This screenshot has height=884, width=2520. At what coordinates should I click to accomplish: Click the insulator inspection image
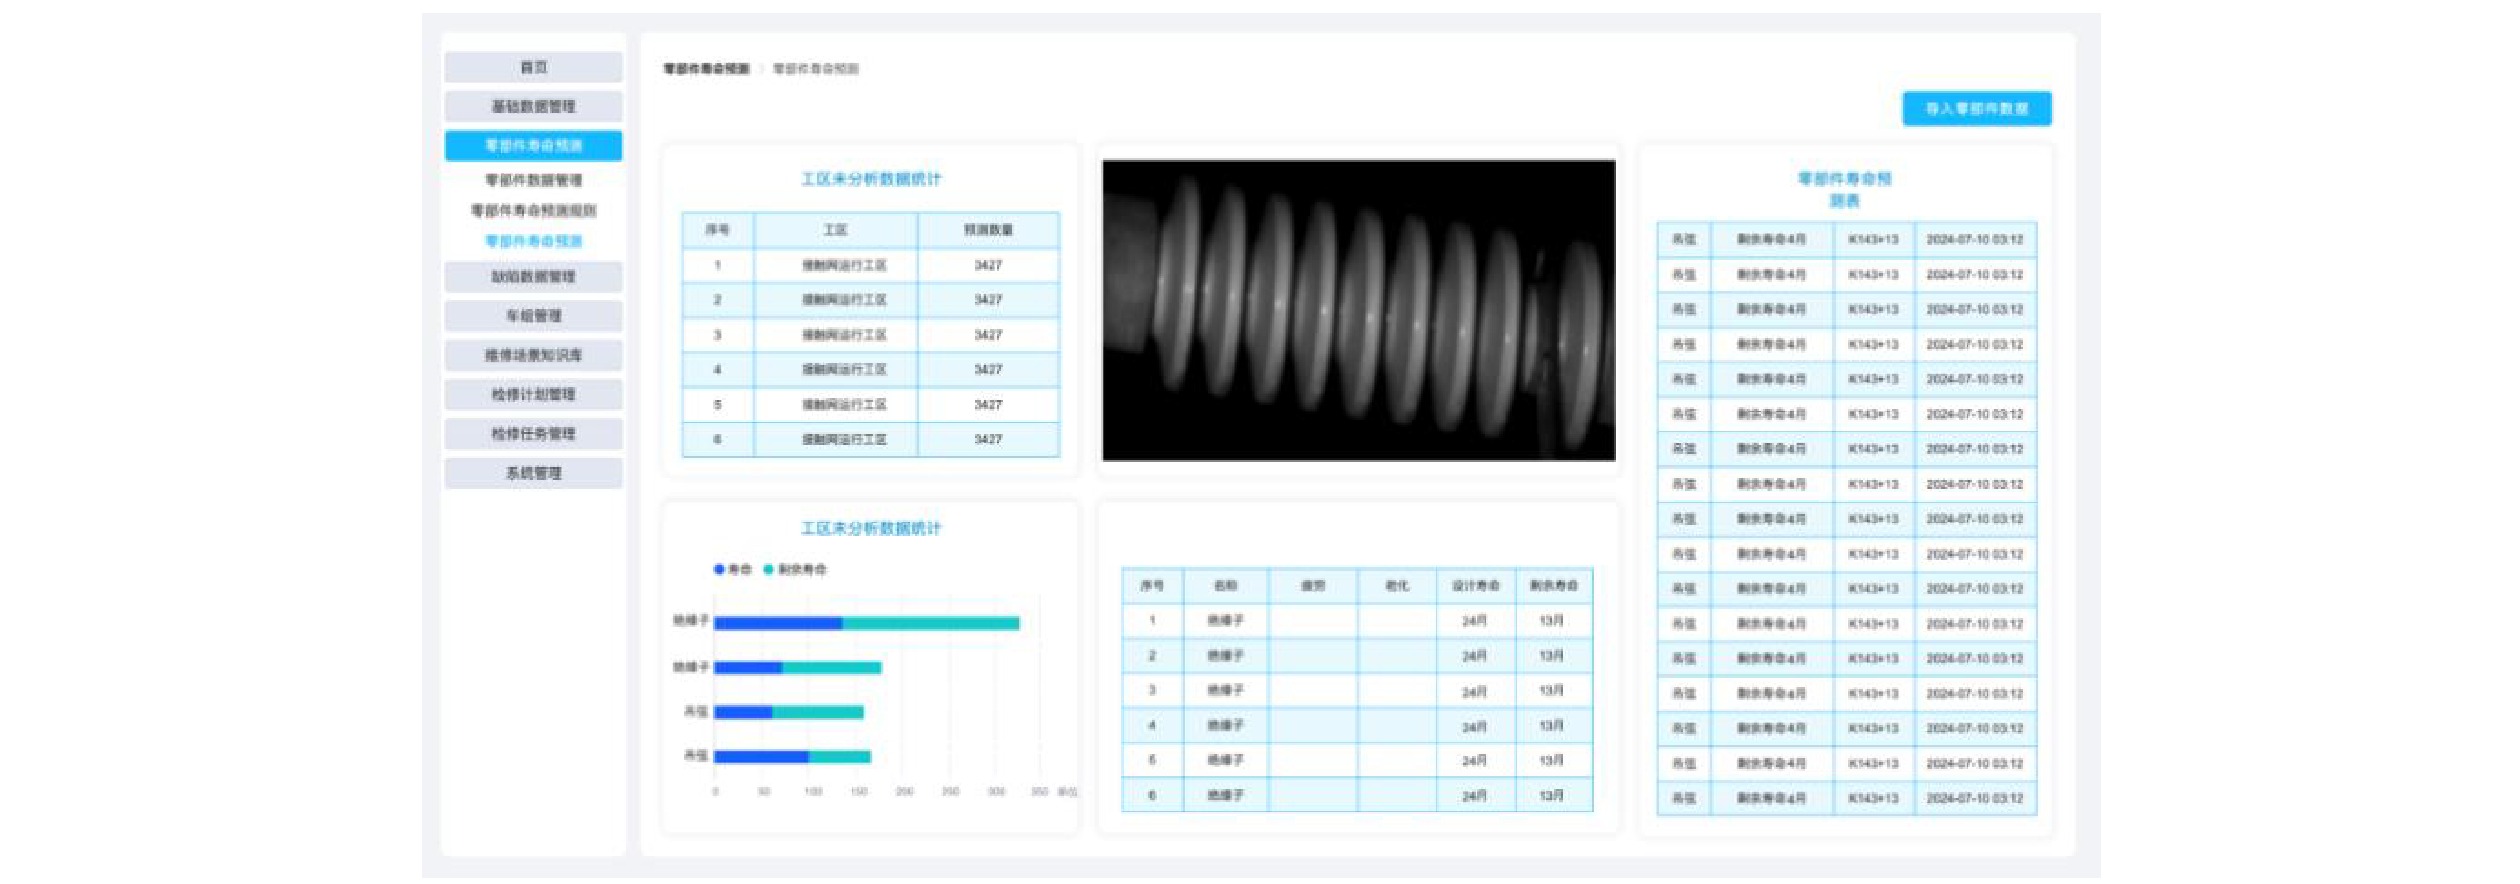[x=1358, y=310]
